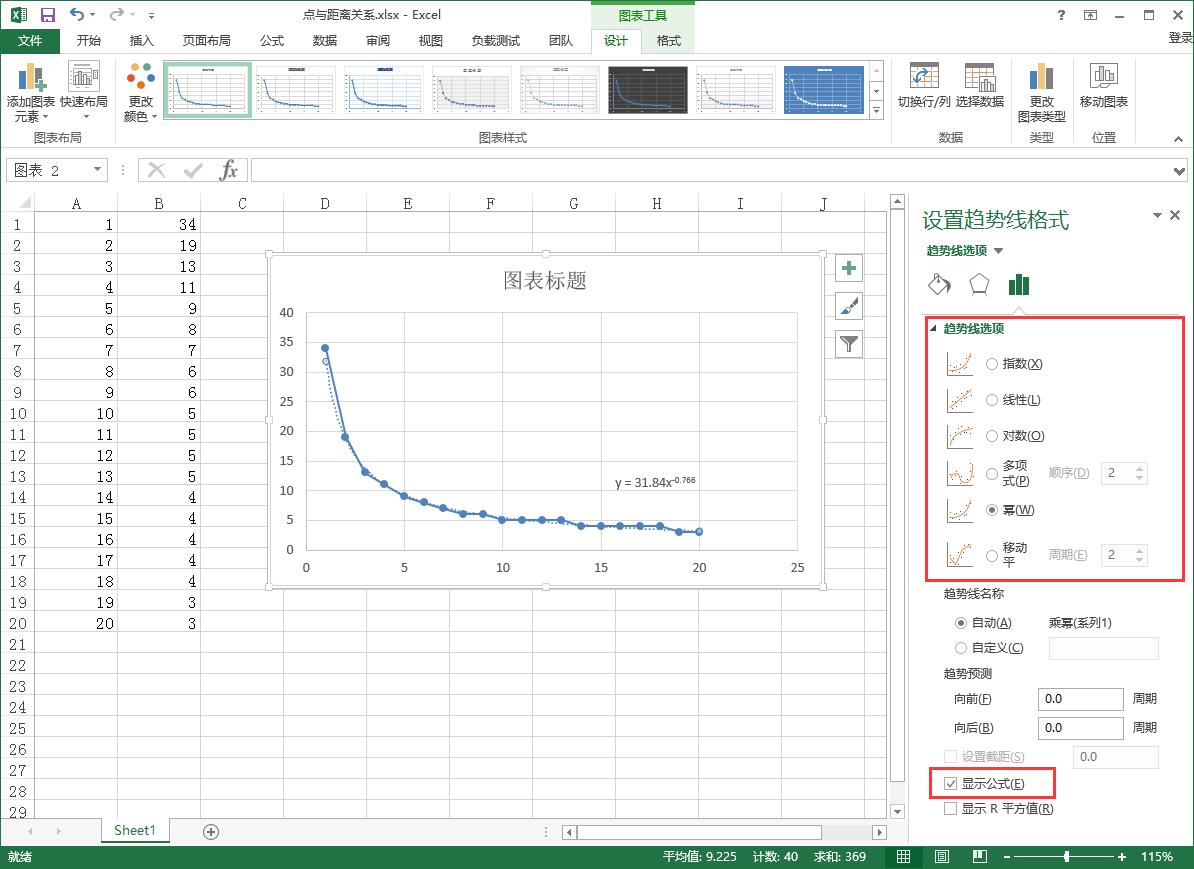Switch to the 开始 (Home) tab
The height and width of the screenshot is (869, 1194).
tap(88, 40)
